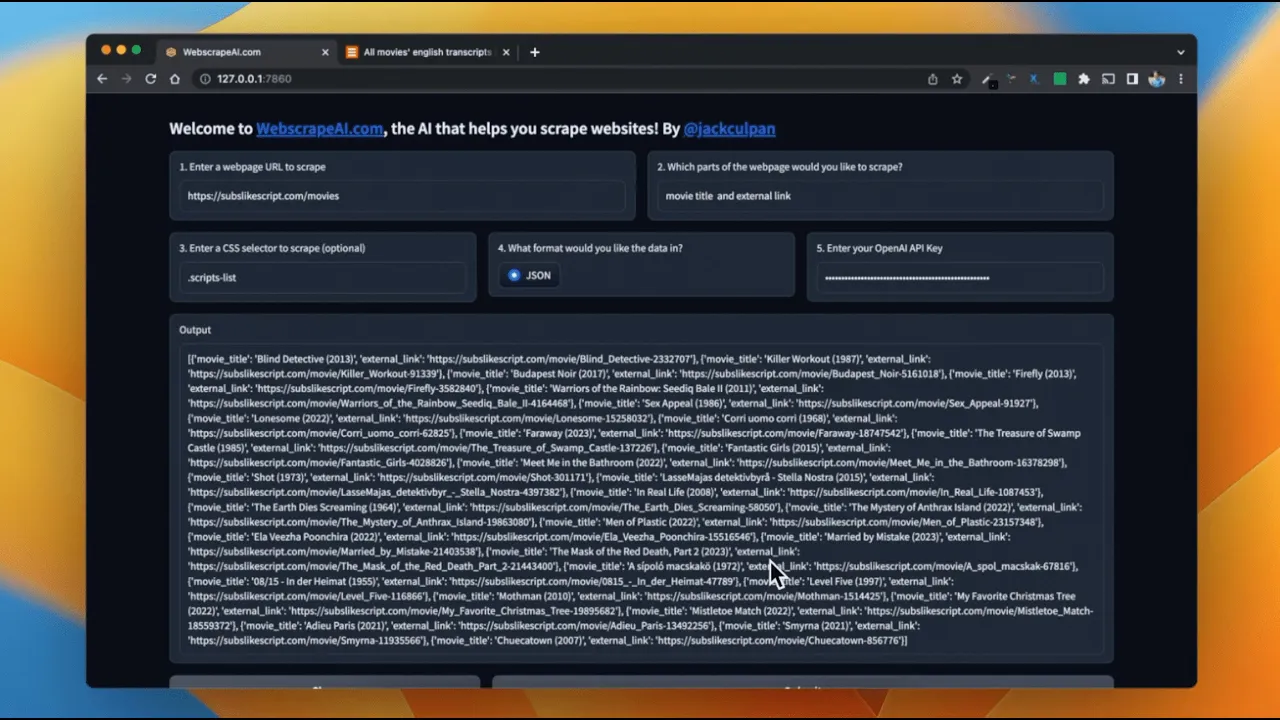Image resolution: width=1280 pixels, height=720 pixels.
Task: Click the green maximize window button
Action: [137, 50]
